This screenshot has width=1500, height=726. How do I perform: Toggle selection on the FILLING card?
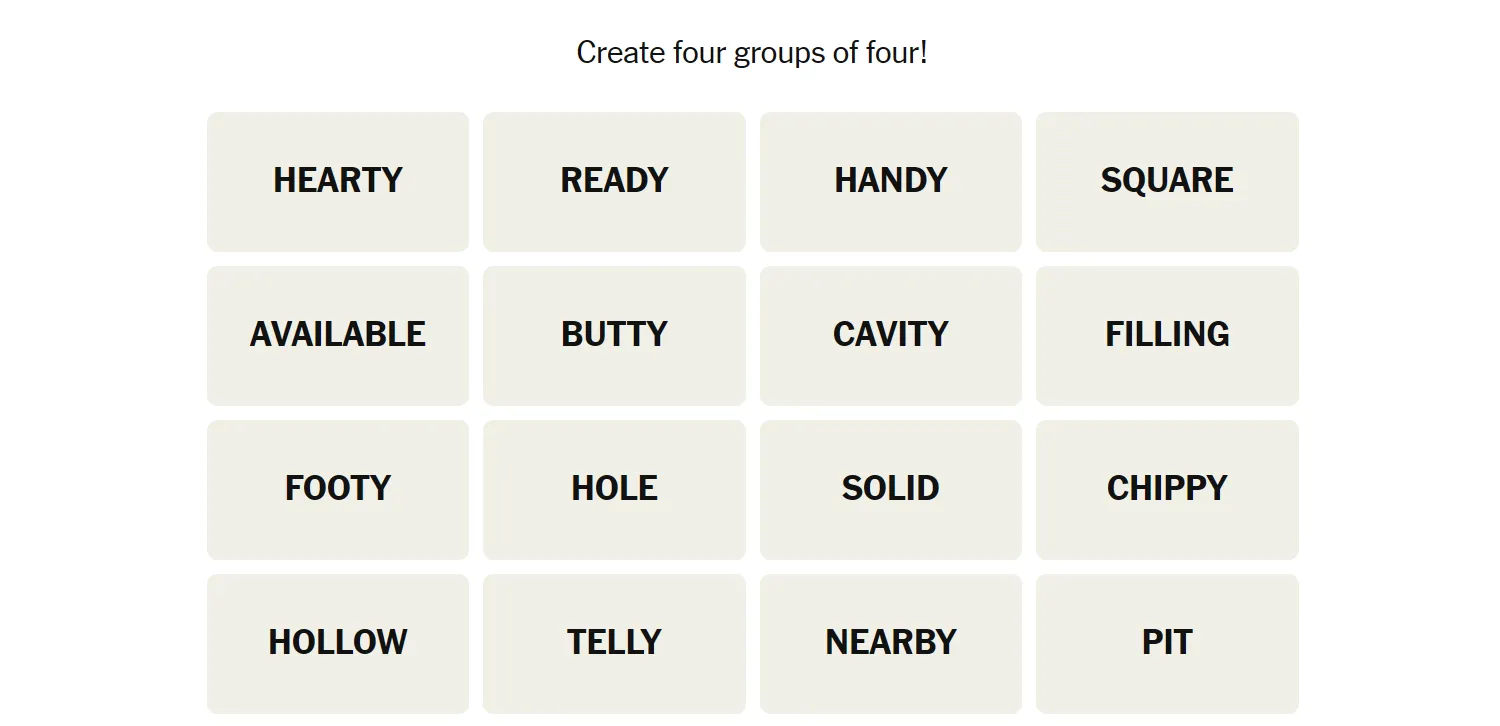point(1167,336)
